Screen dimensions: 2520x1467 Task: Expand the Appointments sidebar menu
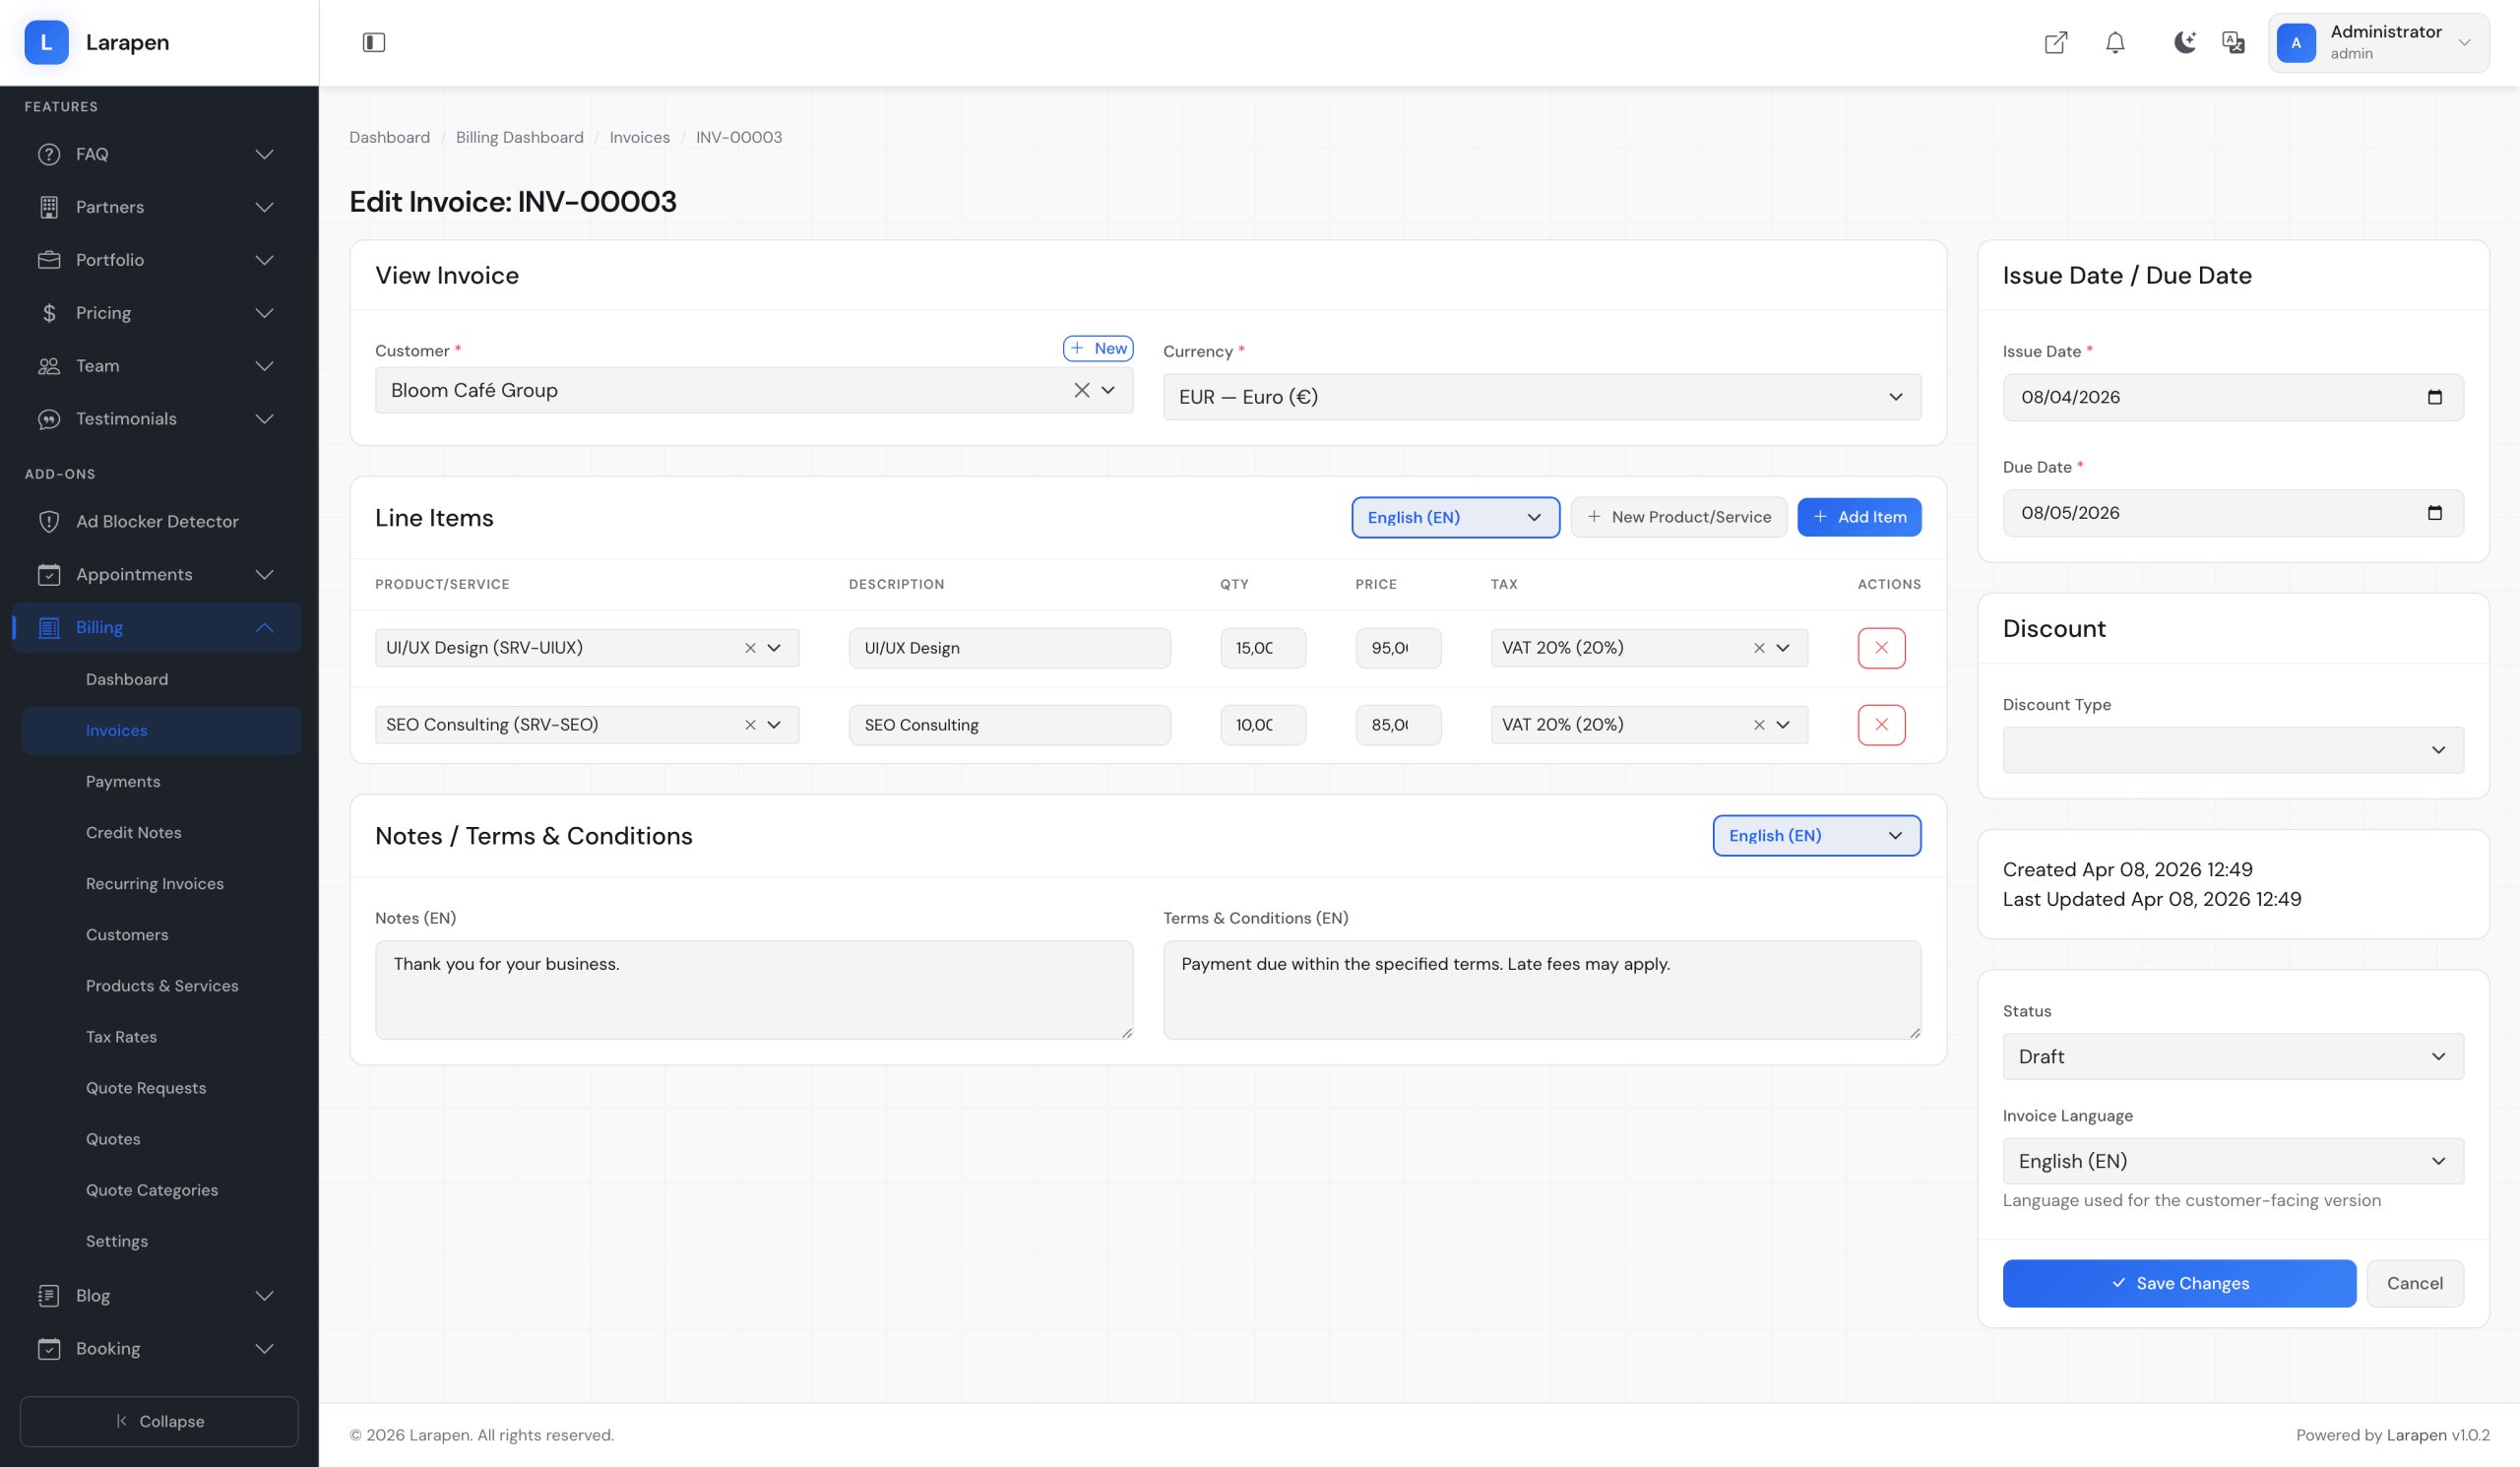click(x=264, y=575)
